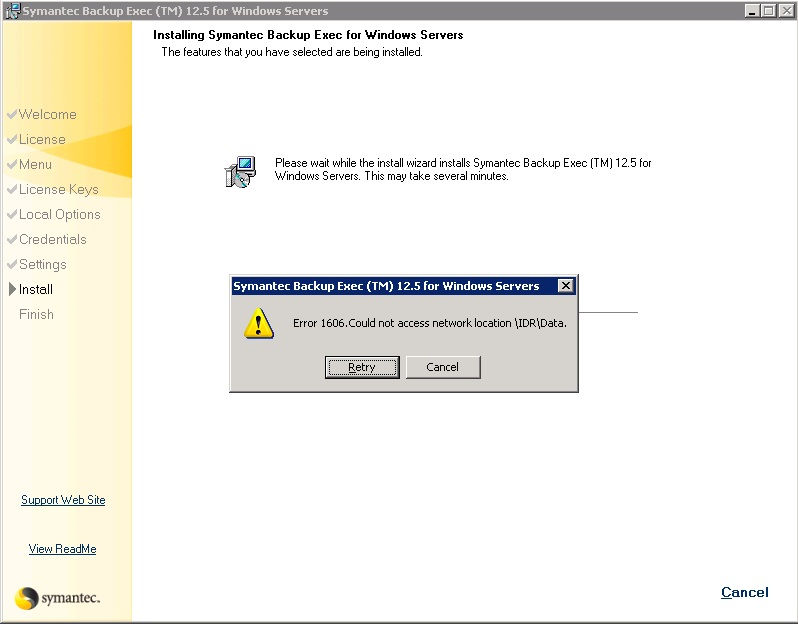Click the heading 'Installing Symantec Backup Exec for Windows Servers'
This screenshot has height=624, width=798.
click(x=308, y=35)
